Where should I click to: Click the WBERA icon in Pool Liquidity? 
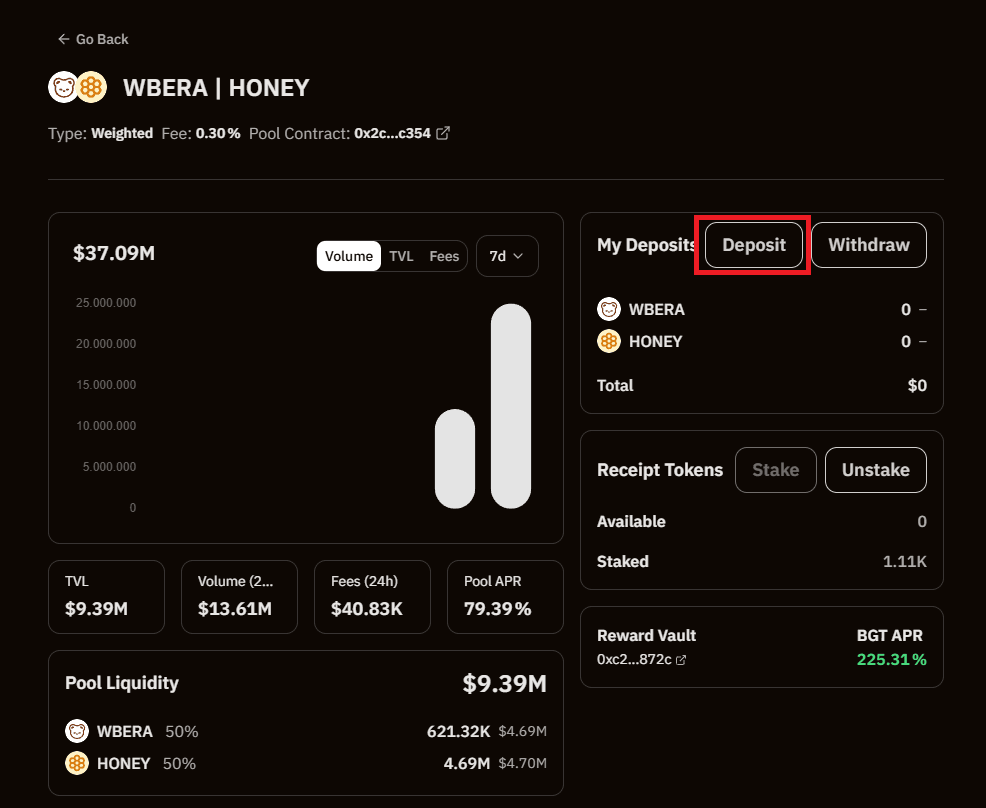click(77, 731)
